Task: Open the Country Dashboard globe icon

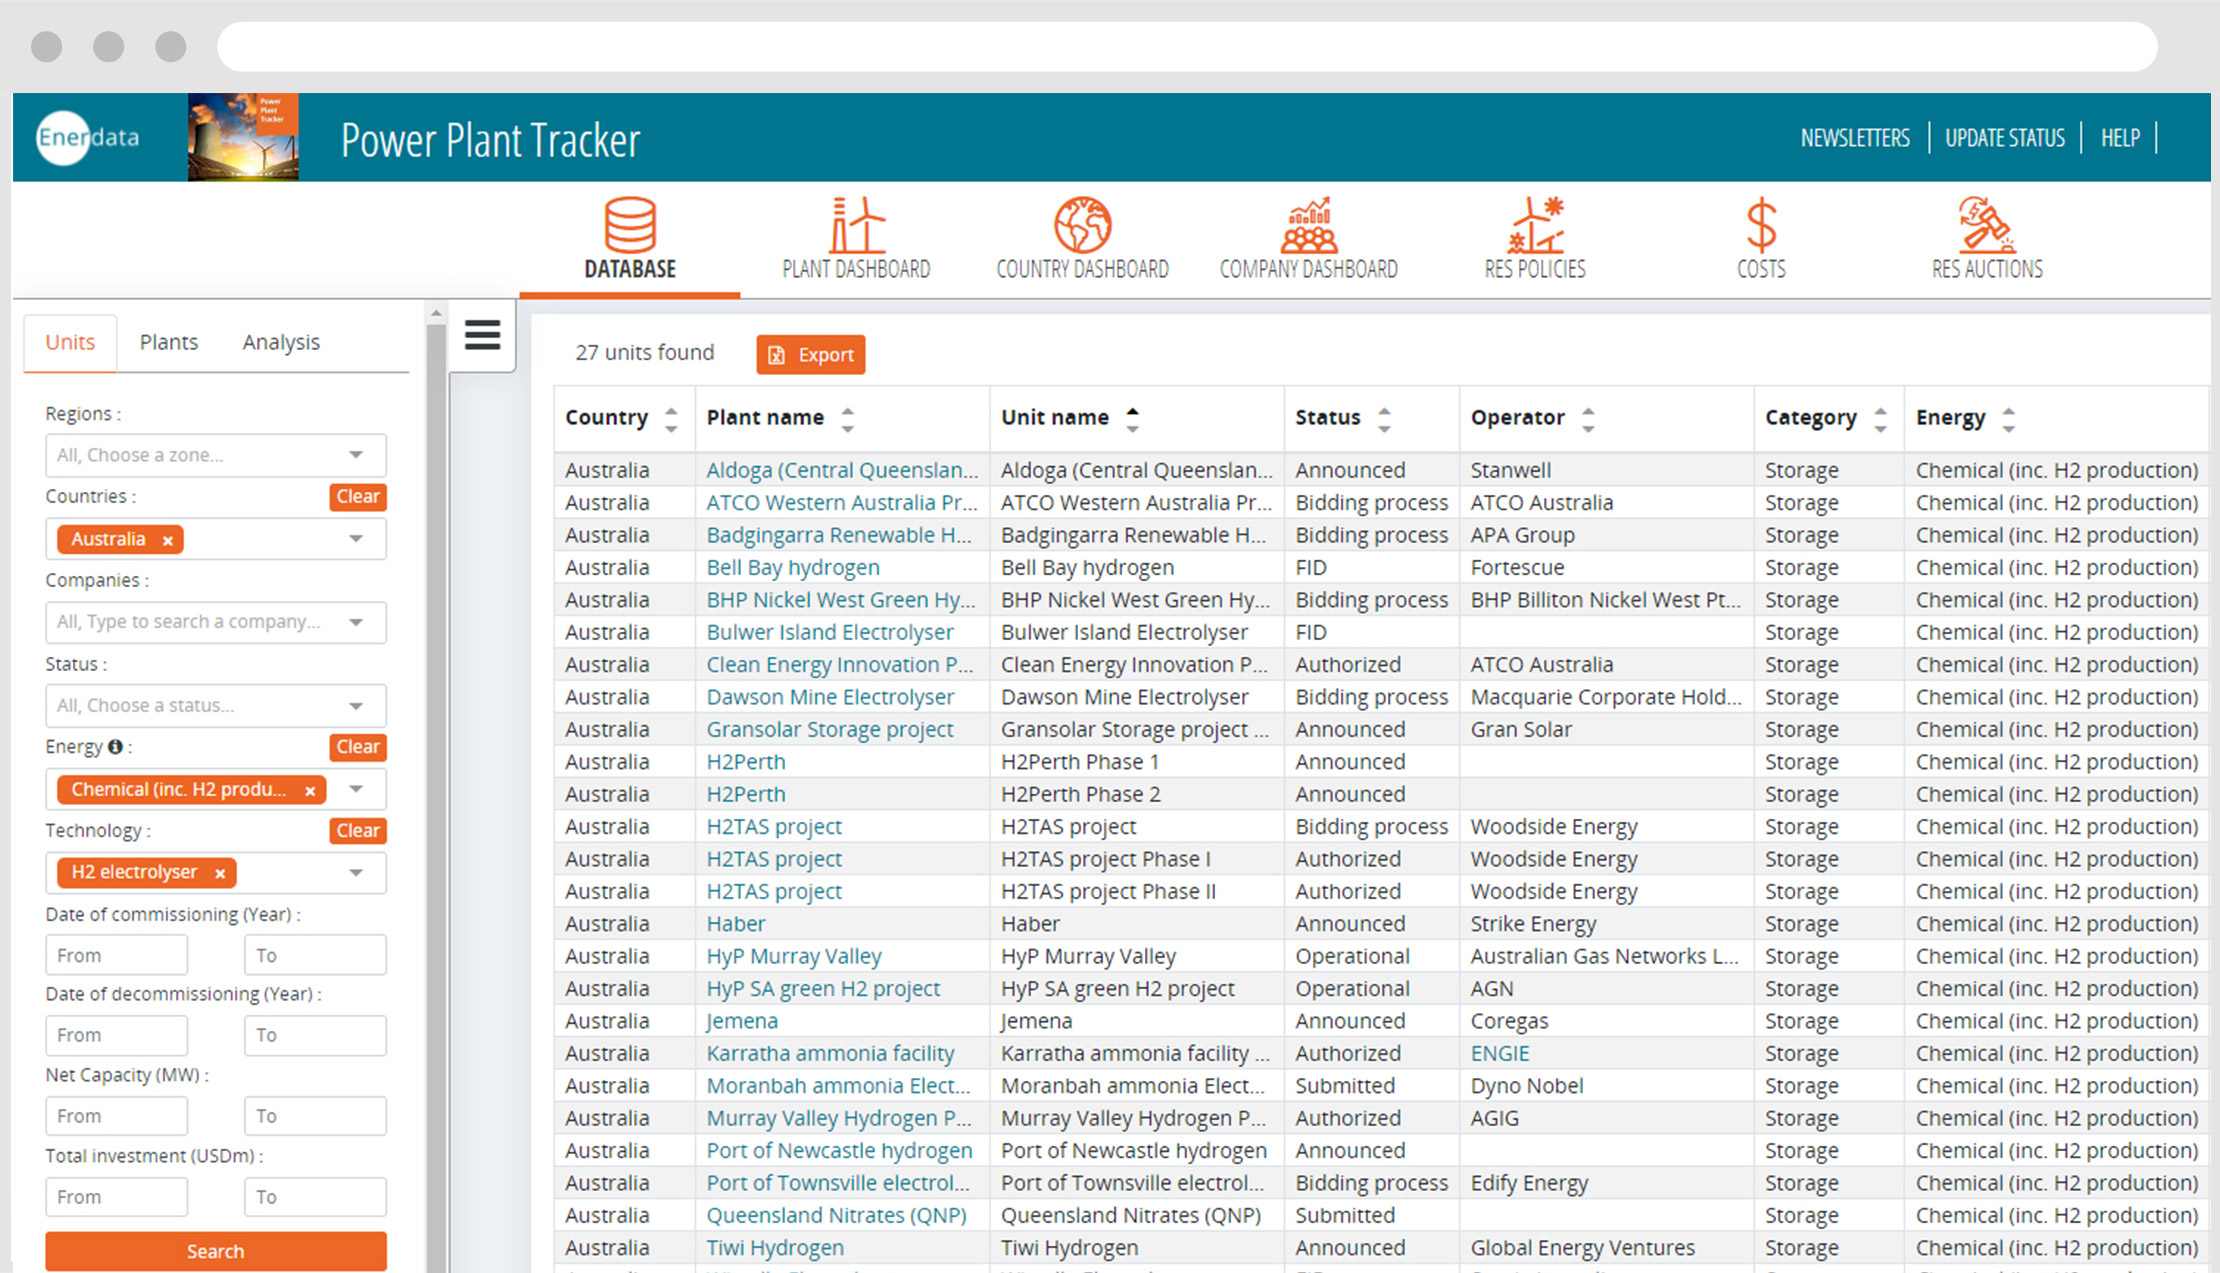Action: tap(1082, 226)
